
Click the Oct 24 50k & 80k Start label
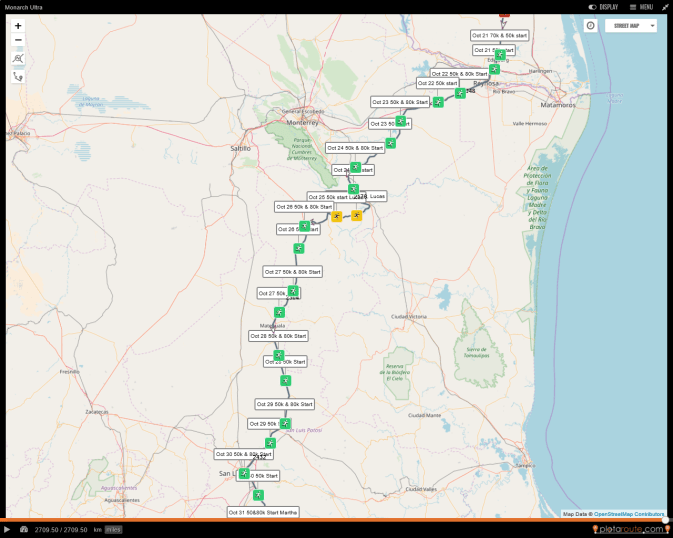[355, 148]
